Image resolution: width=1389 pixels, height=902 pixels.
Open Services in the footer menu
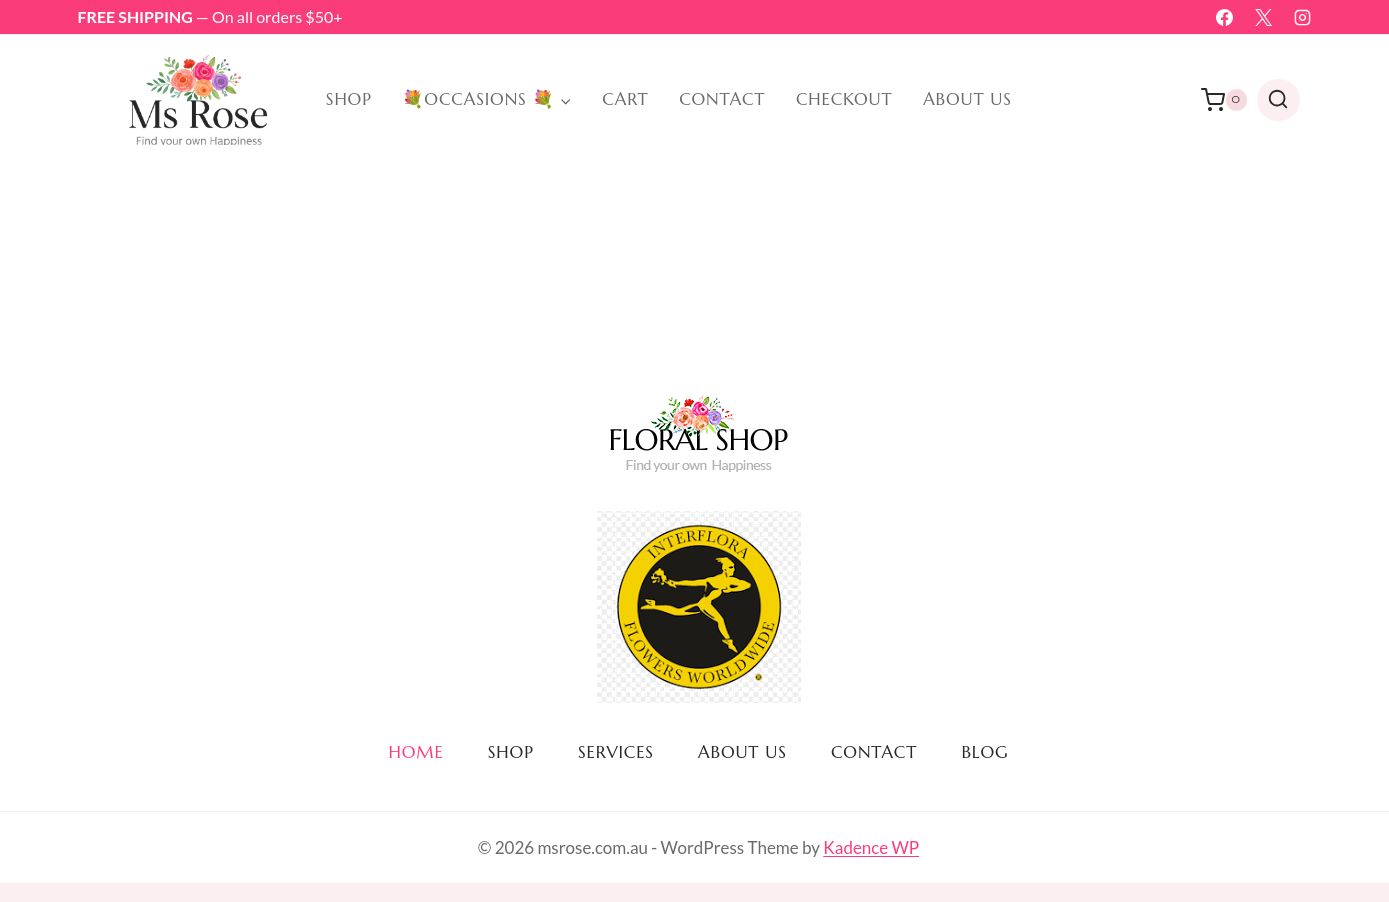(x=615, y=752)
